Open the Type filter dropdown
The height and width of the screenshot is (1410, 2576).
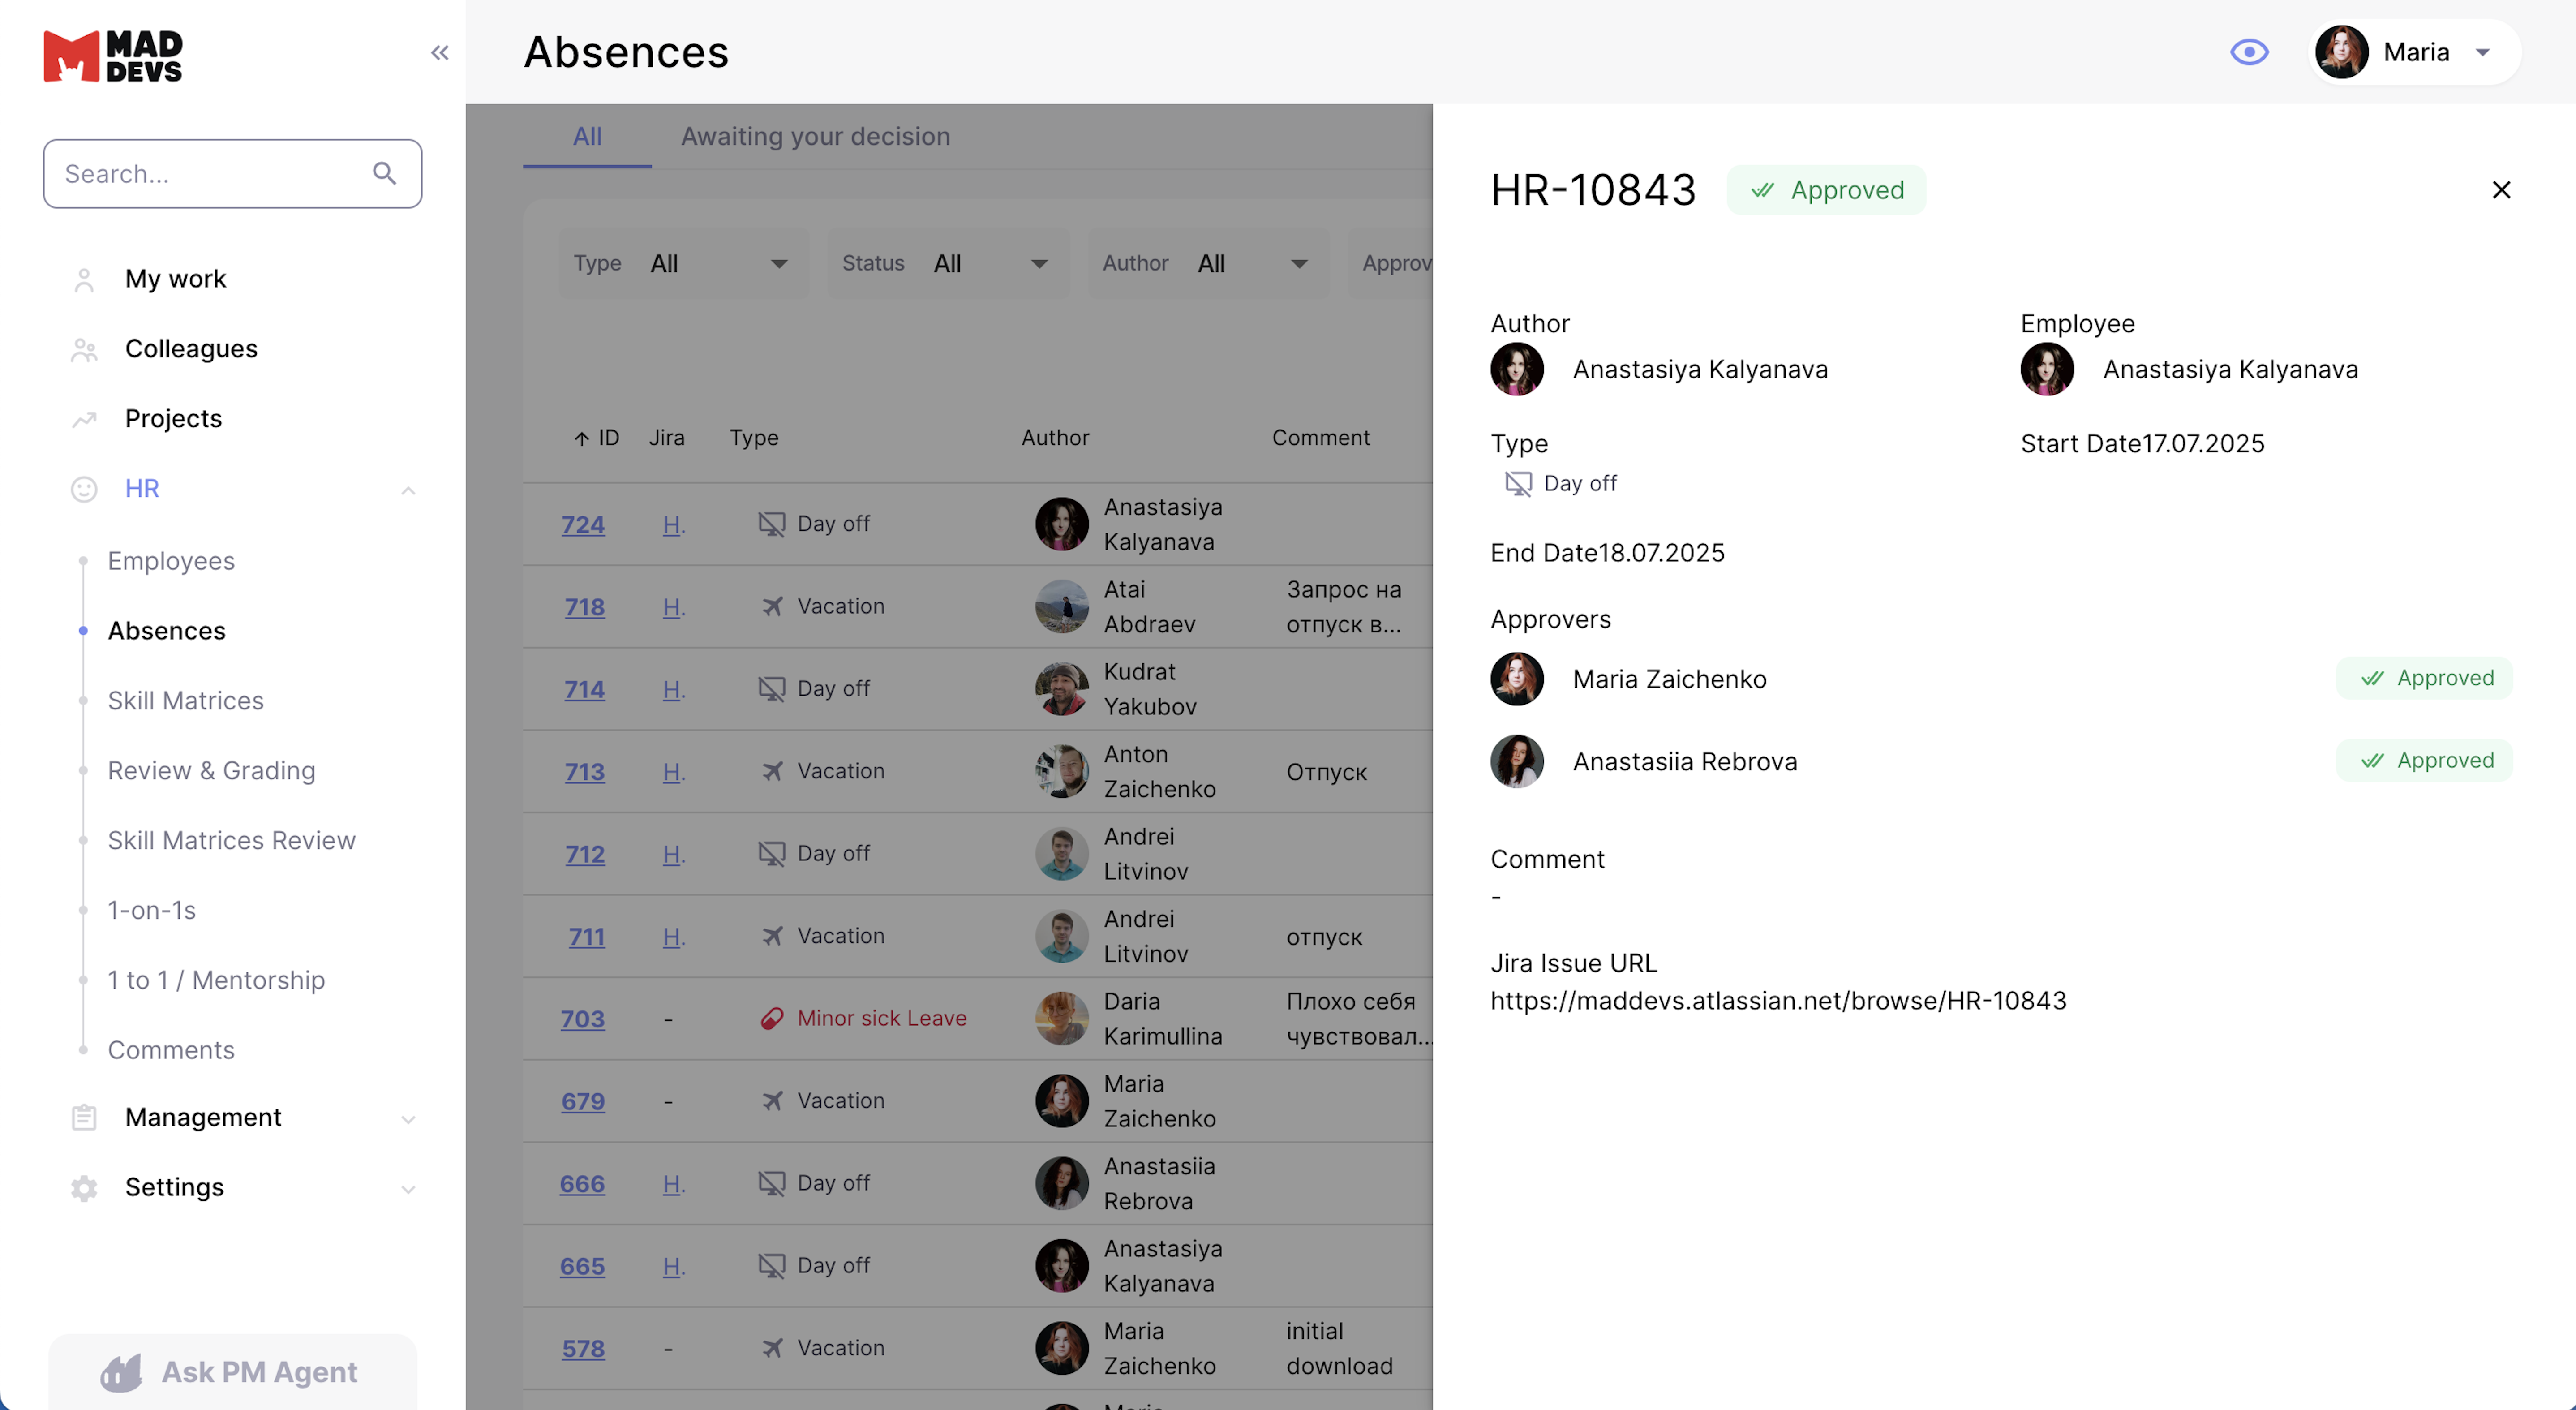(x=683, y=264)
